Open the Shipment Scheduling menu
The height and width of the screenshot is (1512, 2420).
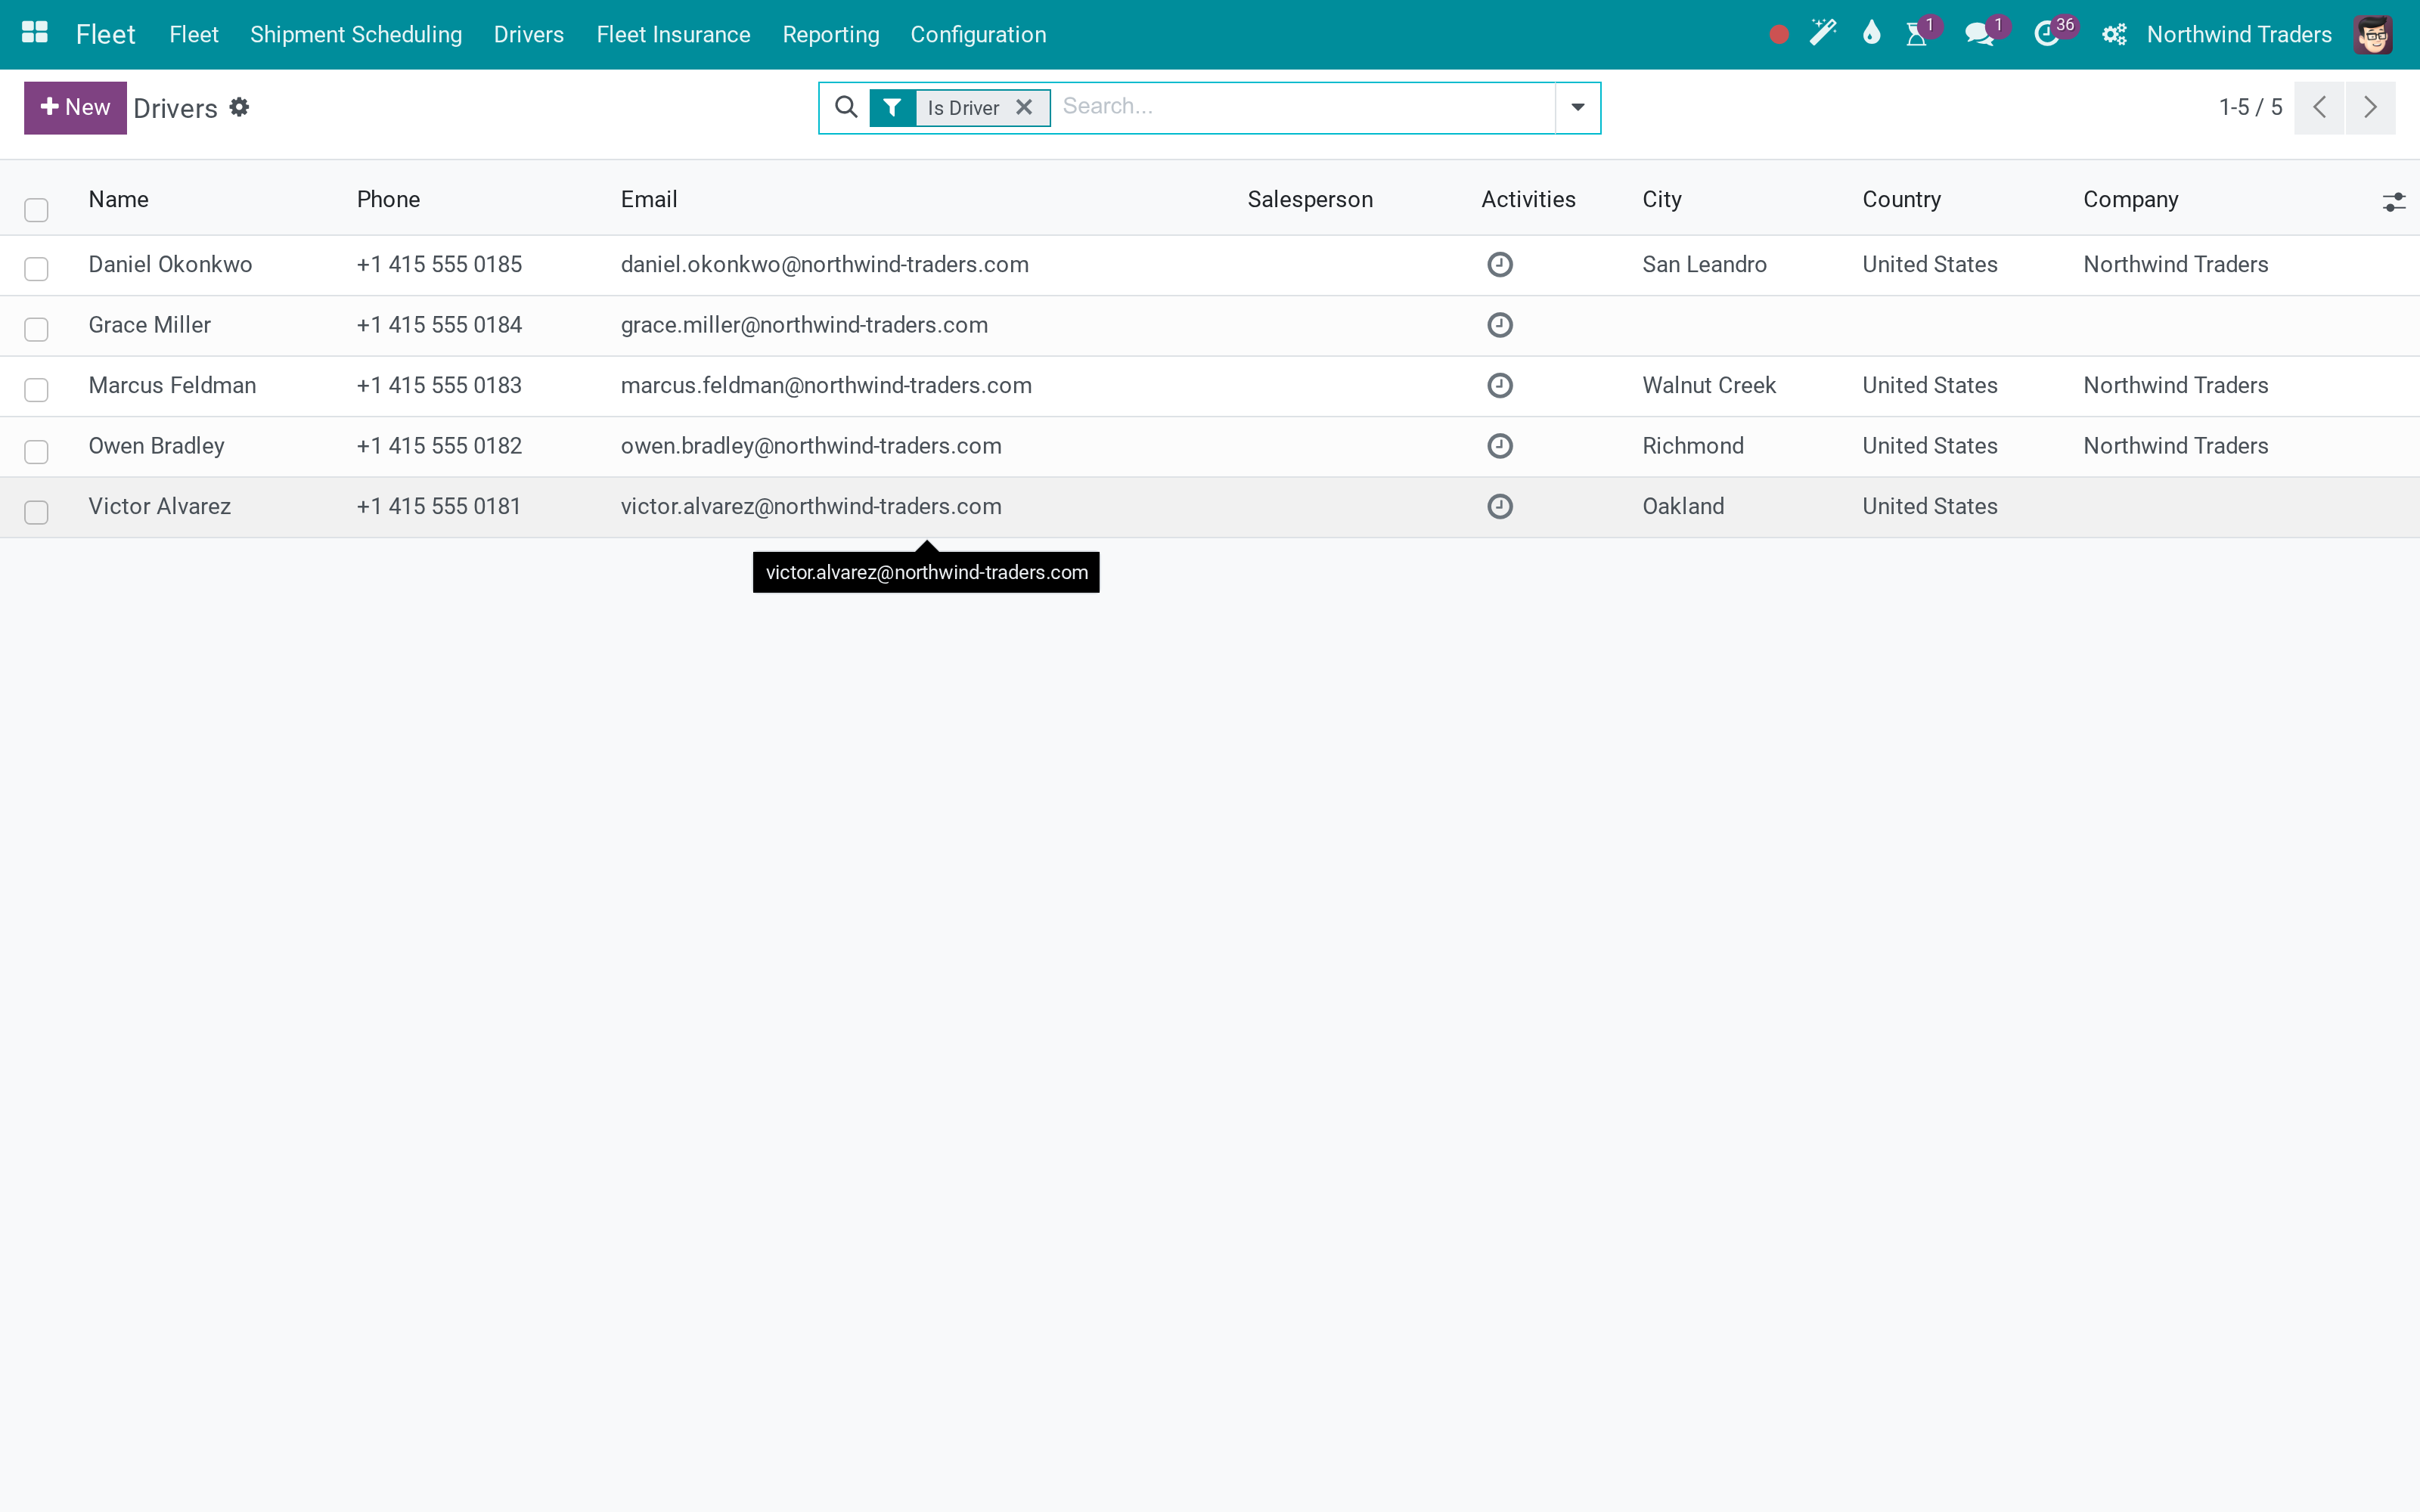click(x=356, y=35)
